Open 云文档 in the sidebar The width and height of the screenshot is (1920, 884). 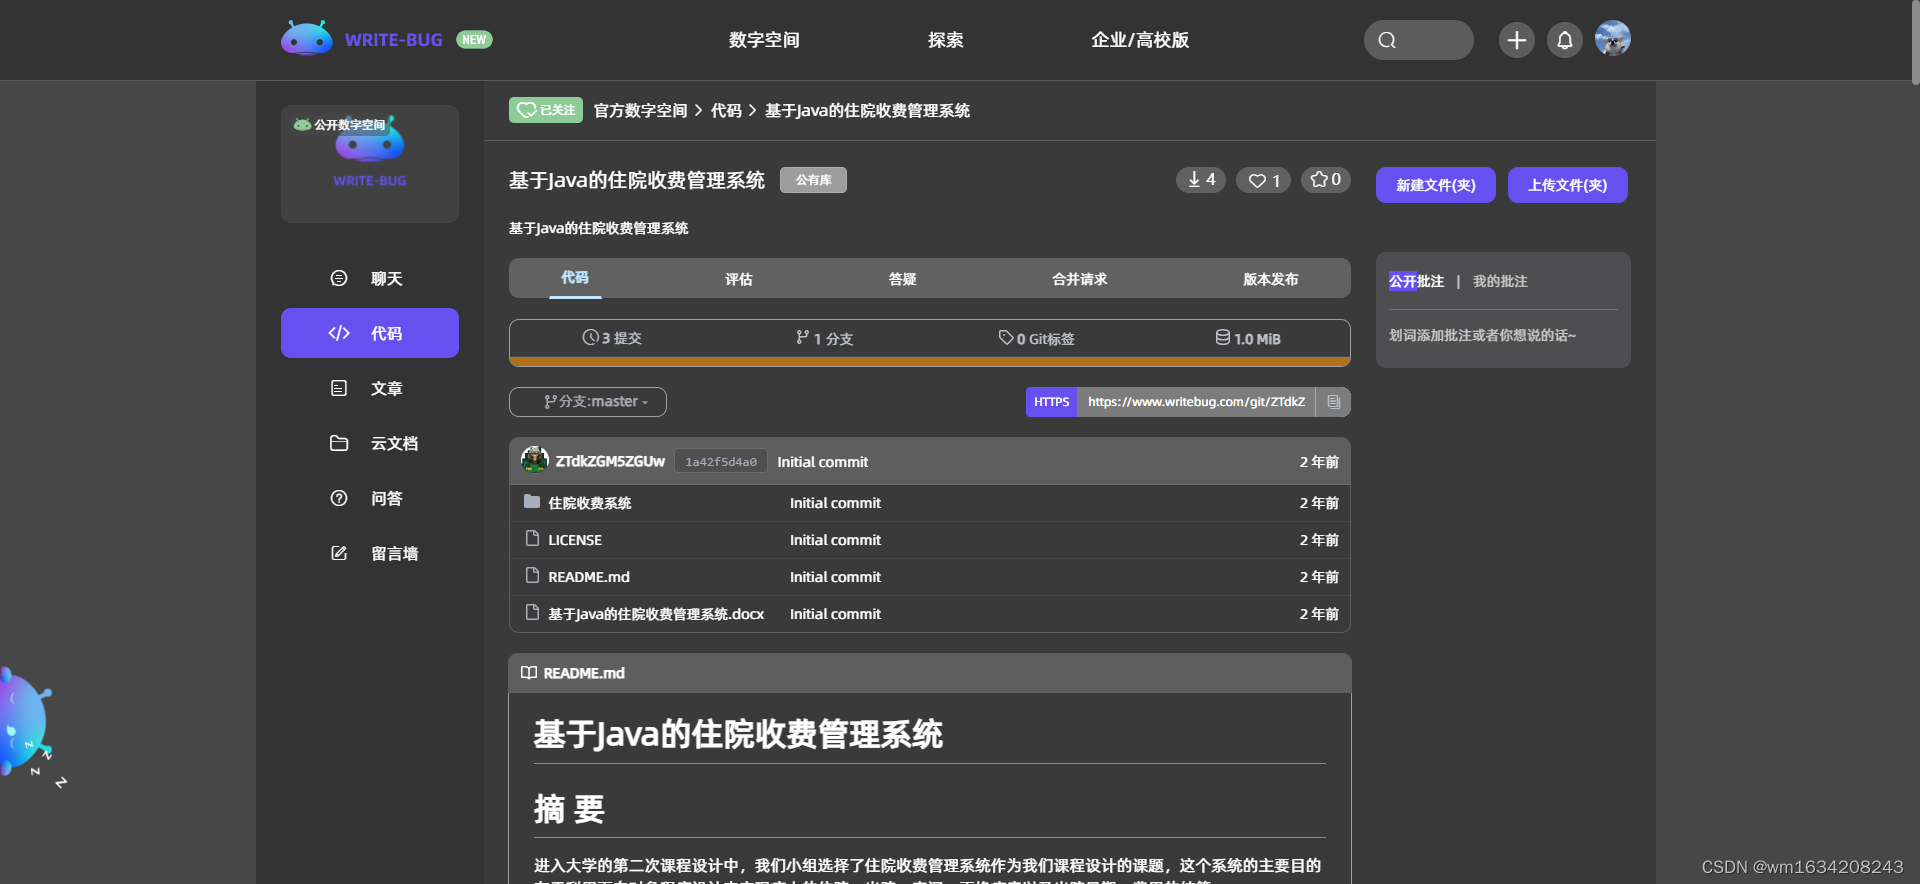coord(370,443)
